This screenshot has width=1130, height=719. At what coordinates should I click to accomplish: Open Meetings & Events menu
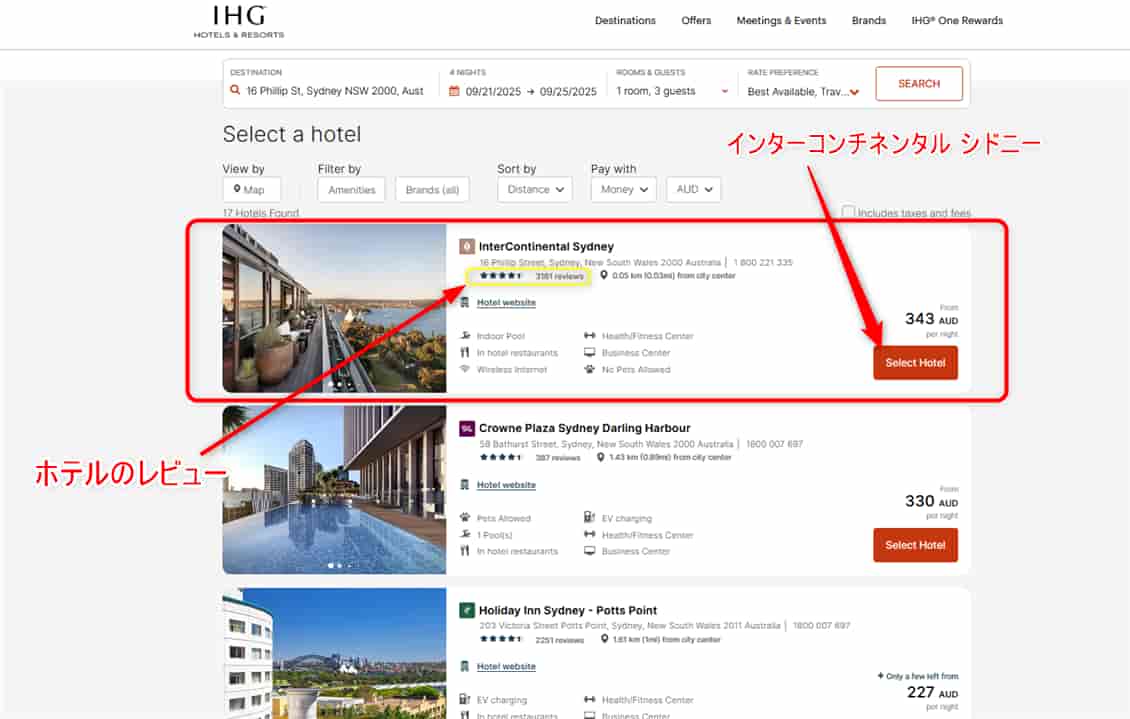pyautogui.click(x=781, y=20)
